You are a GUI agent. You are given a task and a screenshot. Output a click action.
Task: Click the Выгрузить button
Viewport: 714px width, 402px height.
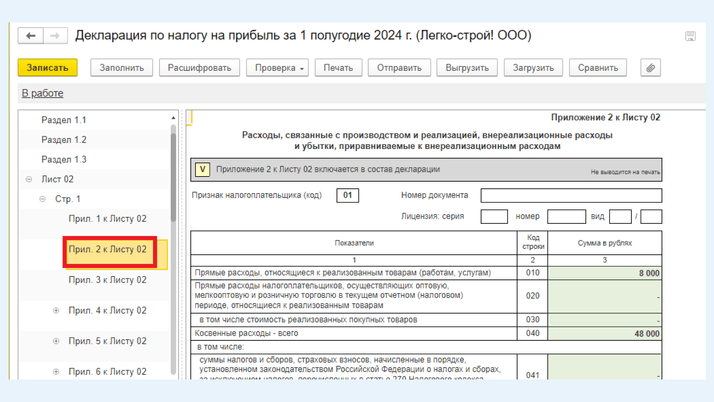[467, 68]
